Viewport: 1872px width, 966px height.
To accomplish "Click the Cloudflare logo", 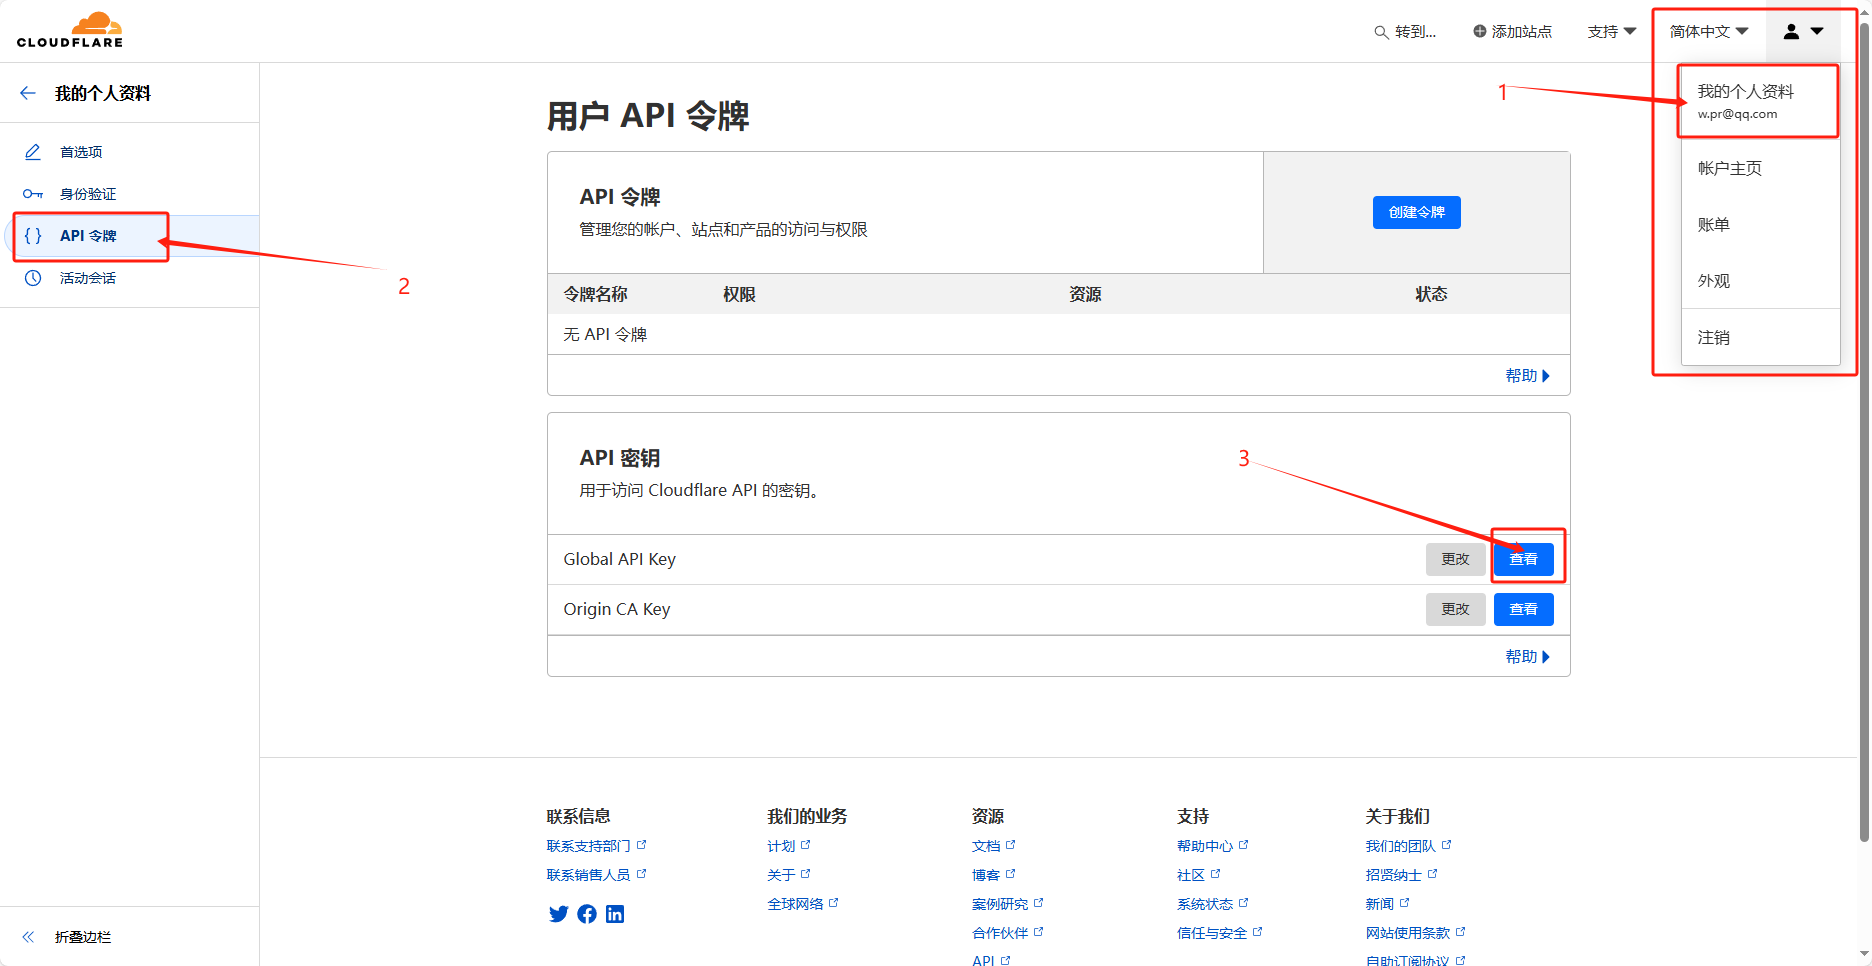I will coord(70,30).
